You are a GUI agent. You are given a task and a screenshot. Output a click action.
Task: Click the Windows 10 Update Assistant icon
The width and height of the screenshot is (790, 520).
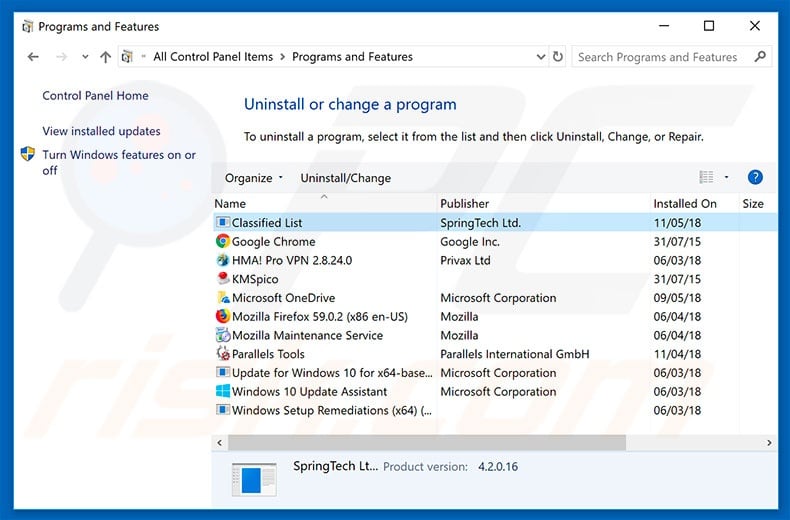pyautogui.click(x=223, y=391)
